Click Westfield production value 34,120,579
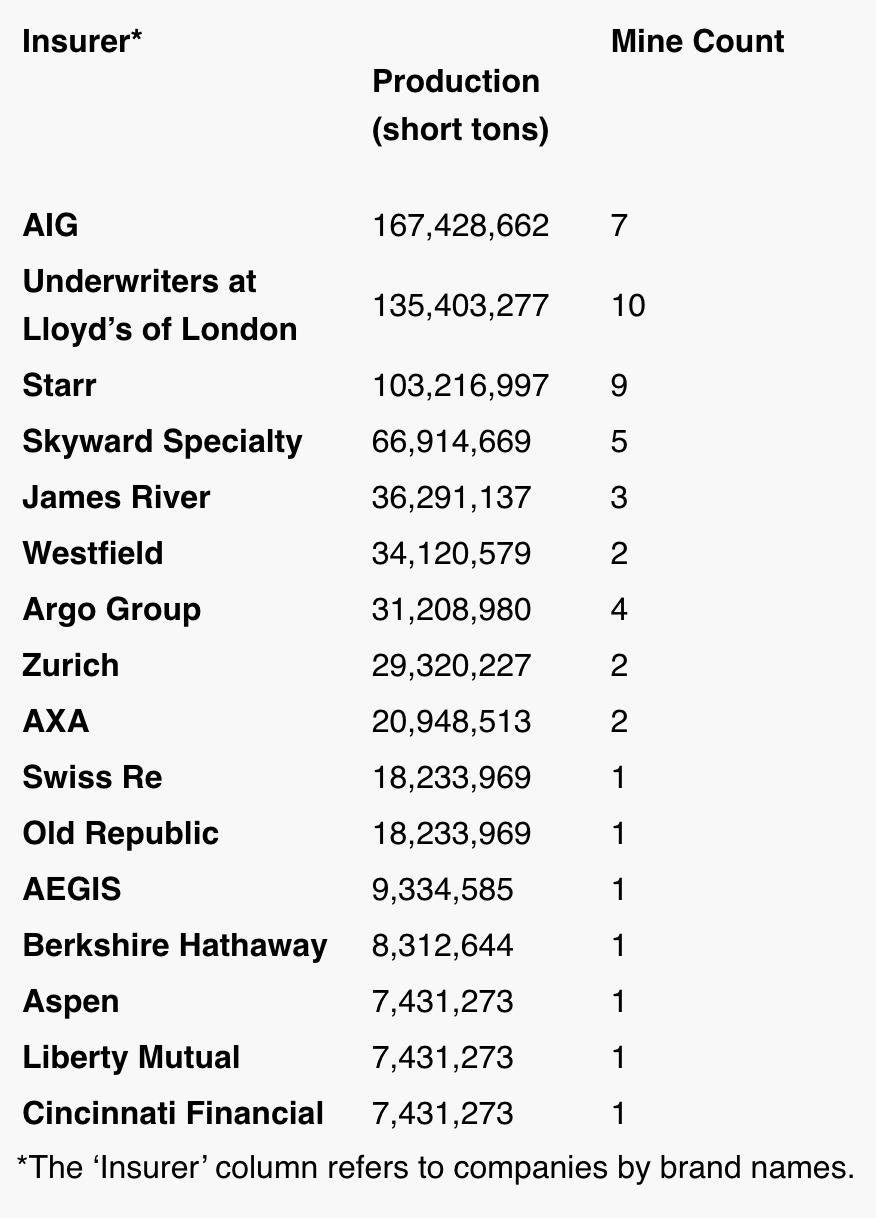Screen dimensions: 876x1218 point(451,553)
